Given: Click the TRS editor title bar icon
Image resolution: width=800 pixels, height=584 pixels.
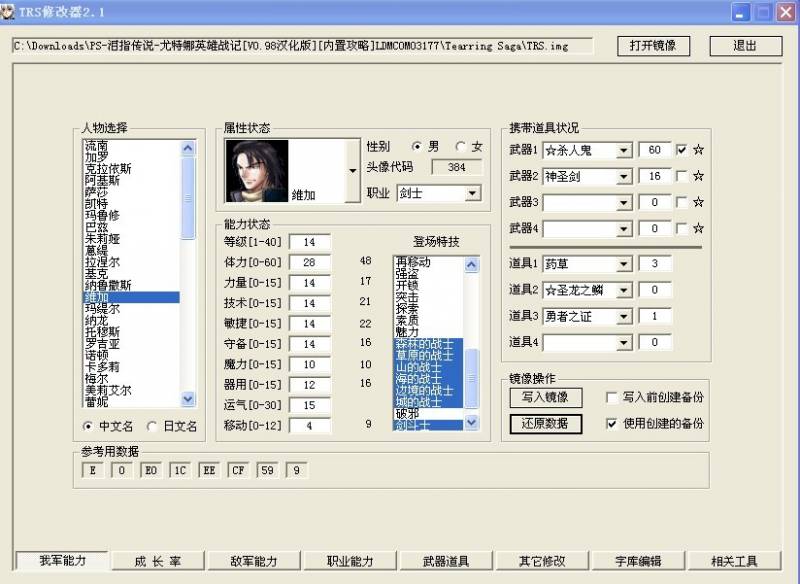Looking at the screenshot, I should 9,11.
